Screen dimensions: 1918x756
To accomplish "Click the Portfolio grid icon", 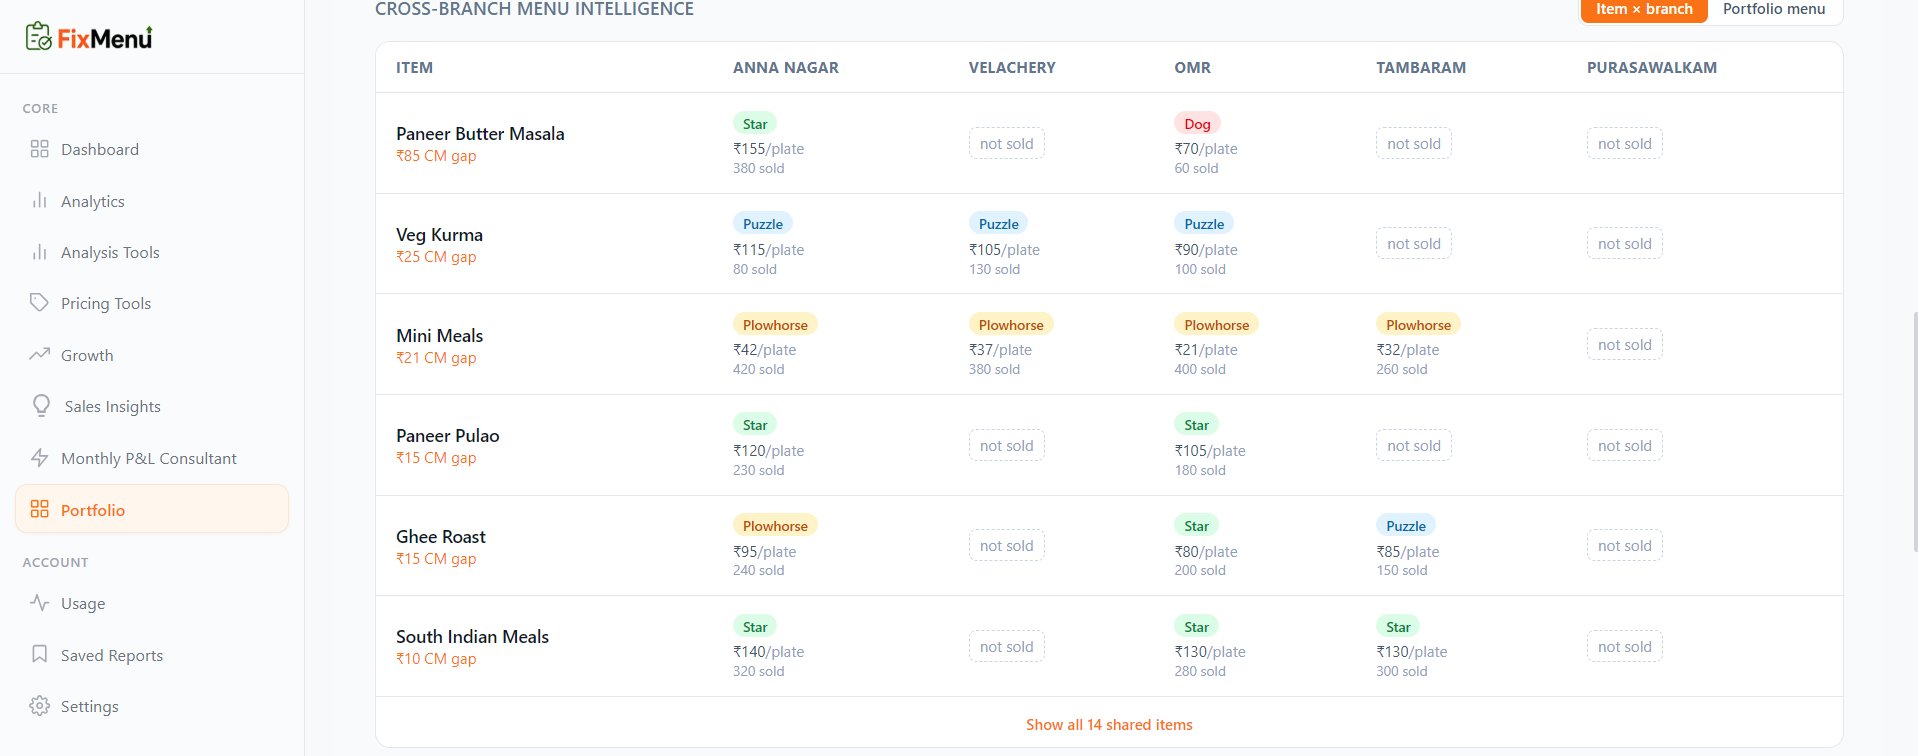I will tap(39, 509).
